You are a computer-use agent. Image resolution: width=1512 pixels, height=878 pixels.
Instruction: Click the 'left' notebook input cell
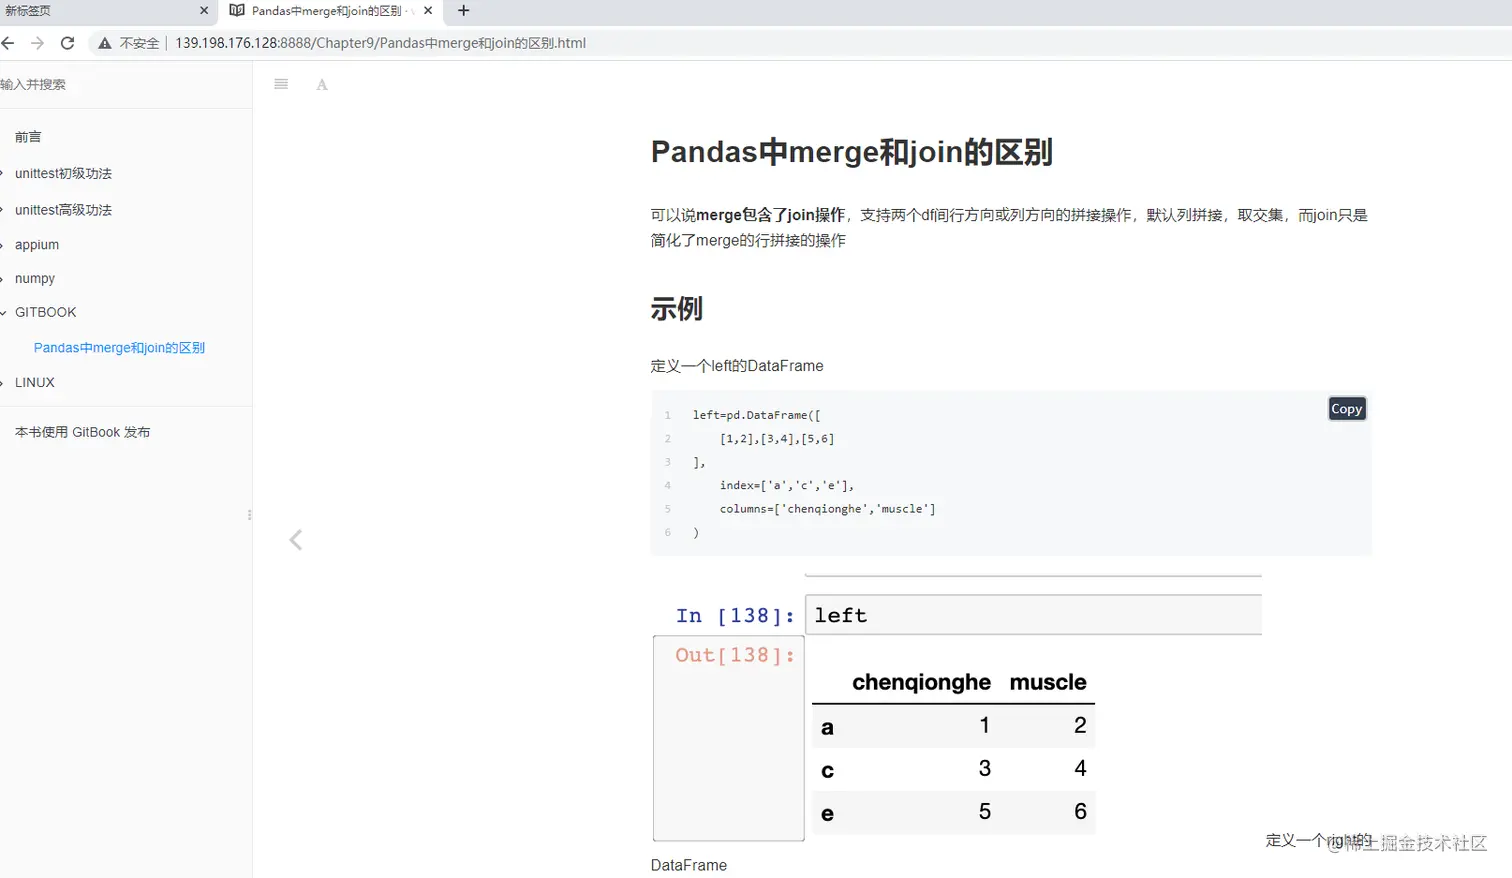click(1033, 615)
